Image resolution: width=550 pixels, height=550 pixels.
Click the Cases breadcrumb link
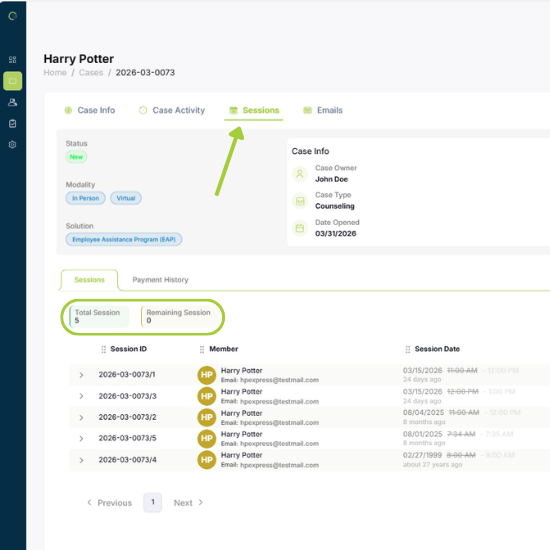pos(91,73)
